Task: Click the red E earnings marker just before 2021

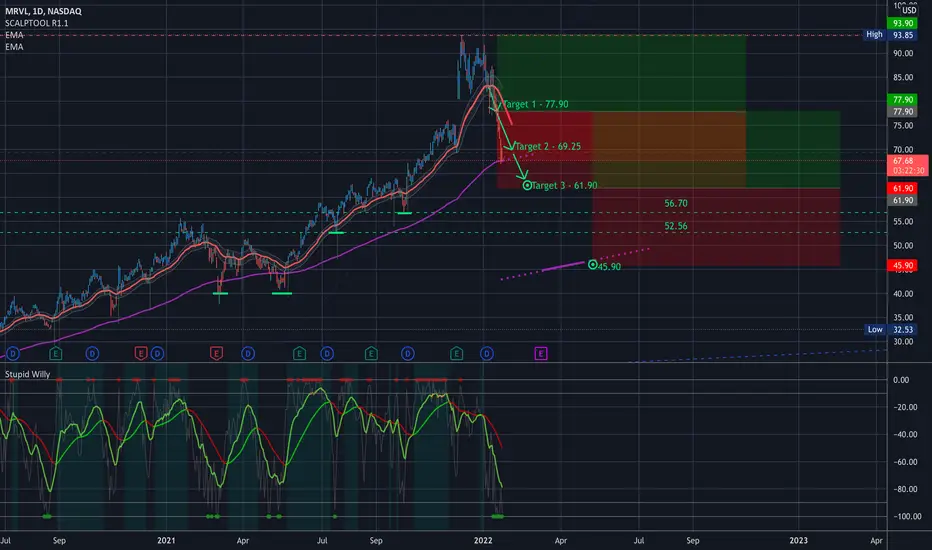Action: (x=140, y=354)
